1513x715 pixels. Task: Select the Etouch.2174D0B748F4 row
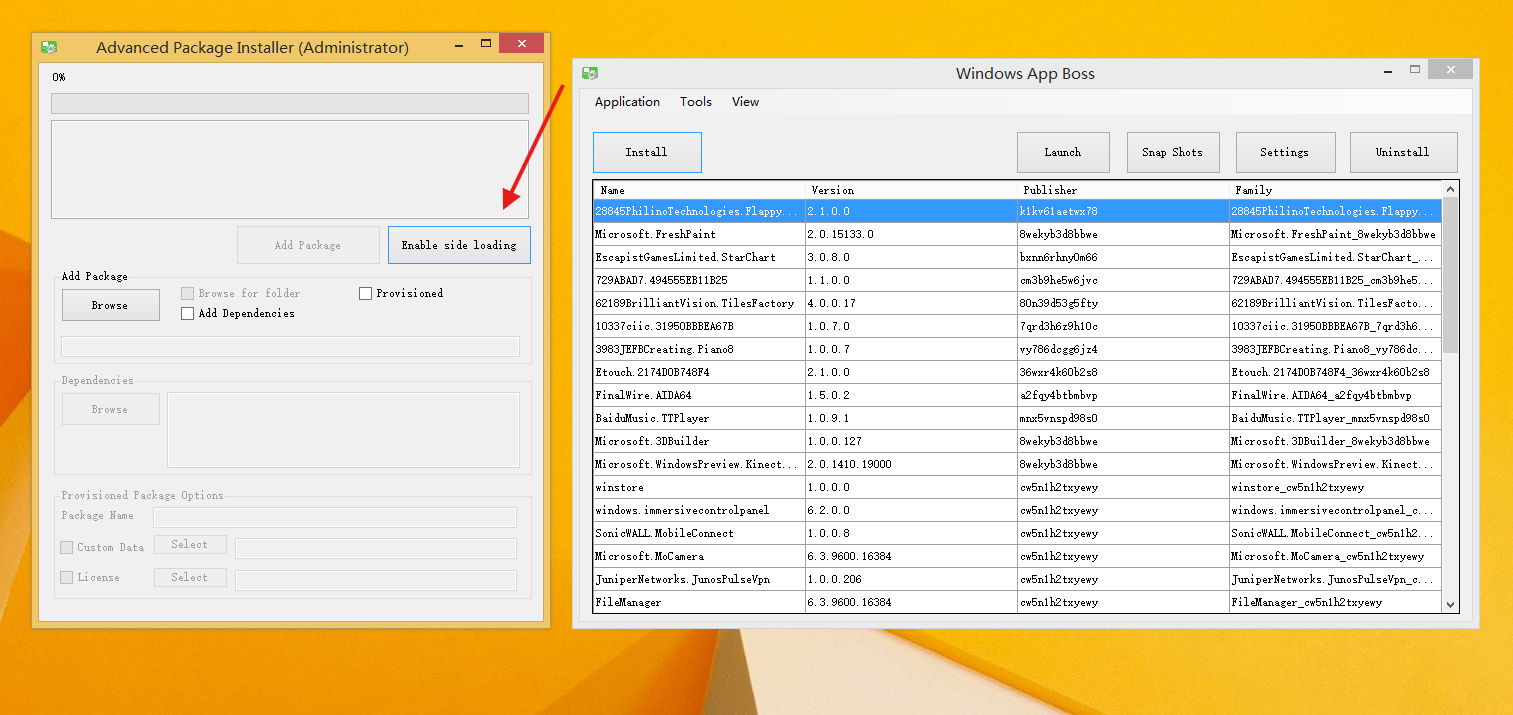[x=1018, y=372]
